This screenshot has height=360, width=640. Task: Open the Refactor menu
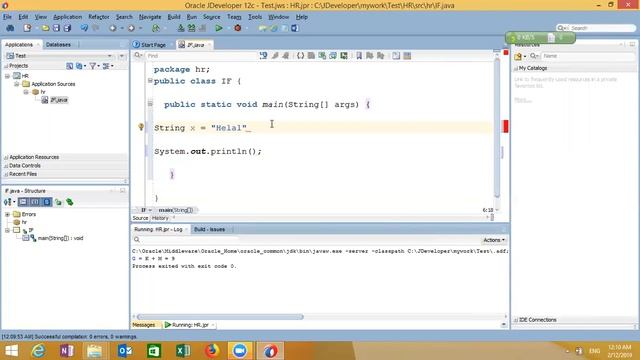(x=99, y=17)
